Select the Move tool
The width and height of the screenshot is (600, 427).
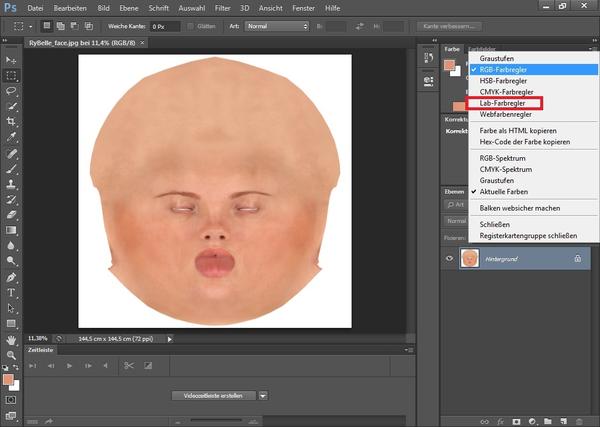11,59
